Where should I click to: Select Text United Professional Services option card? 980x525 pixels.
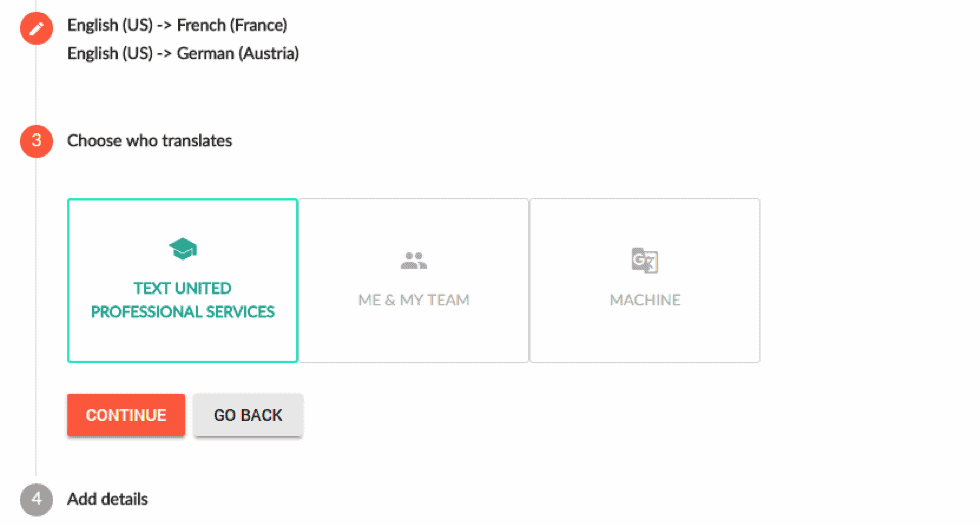[182, 281]
